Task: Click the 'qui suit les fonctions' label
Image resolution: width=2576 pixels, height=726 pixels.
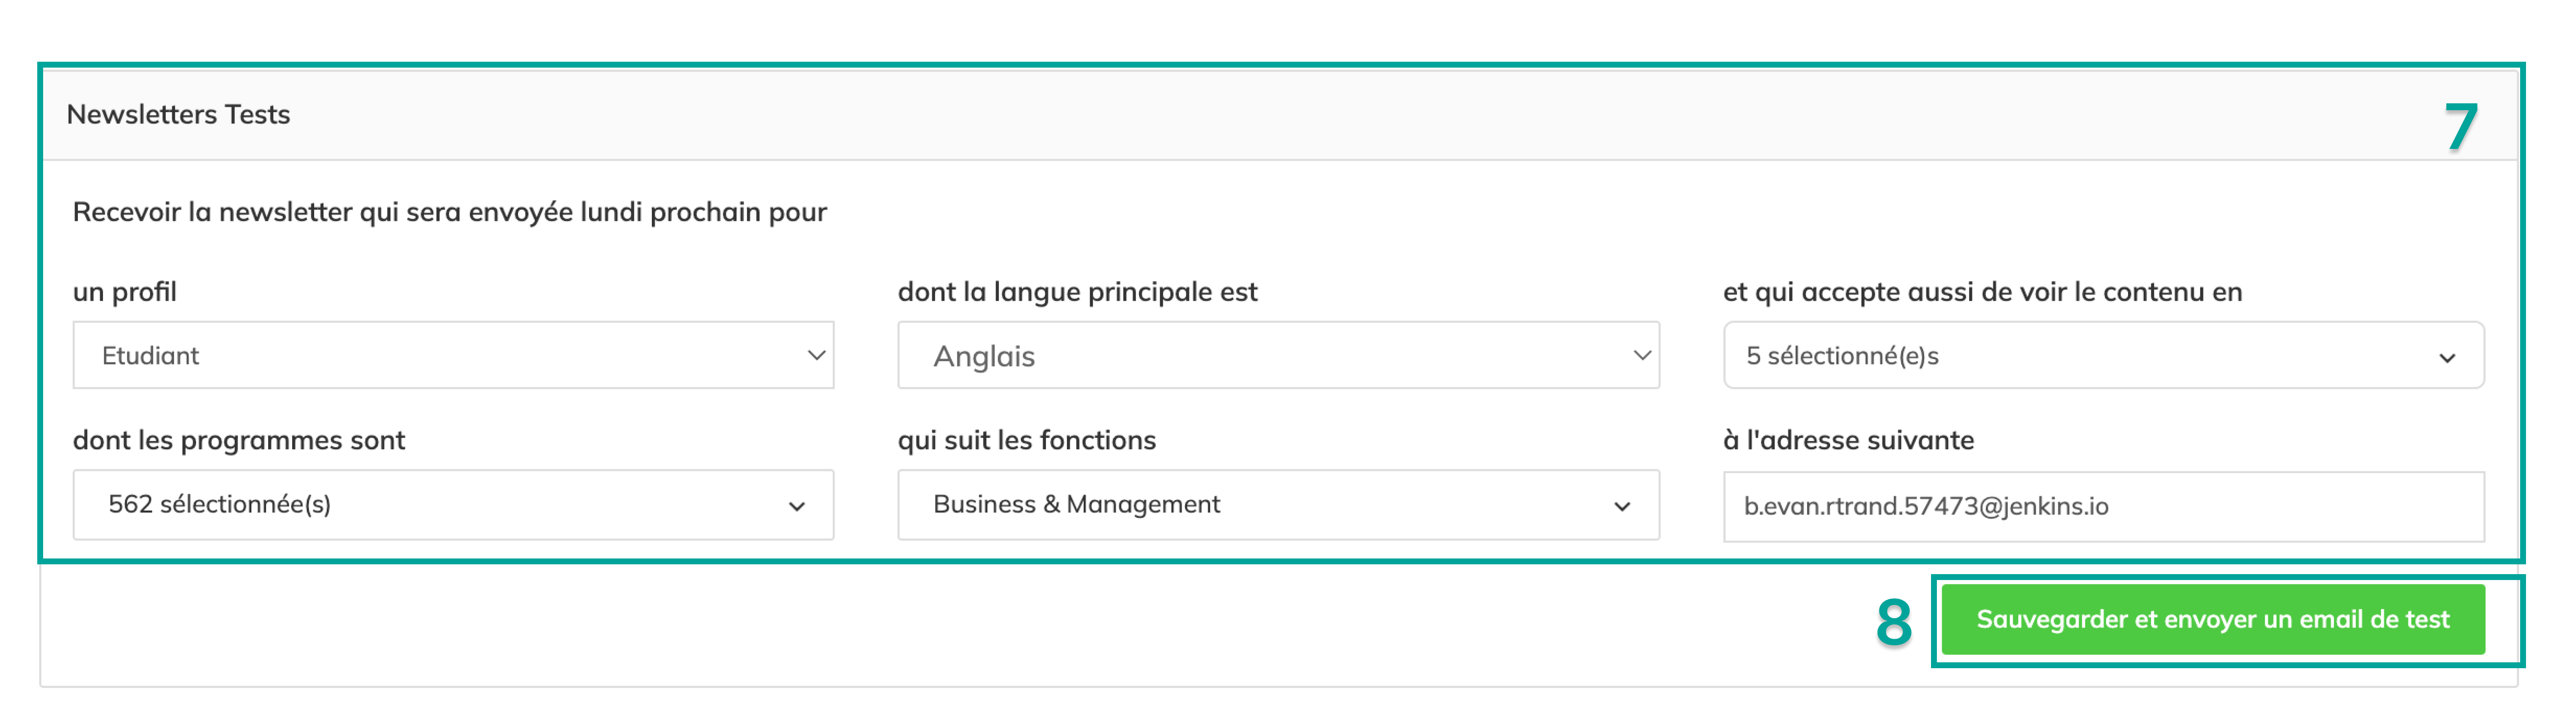Action: 1026,441
